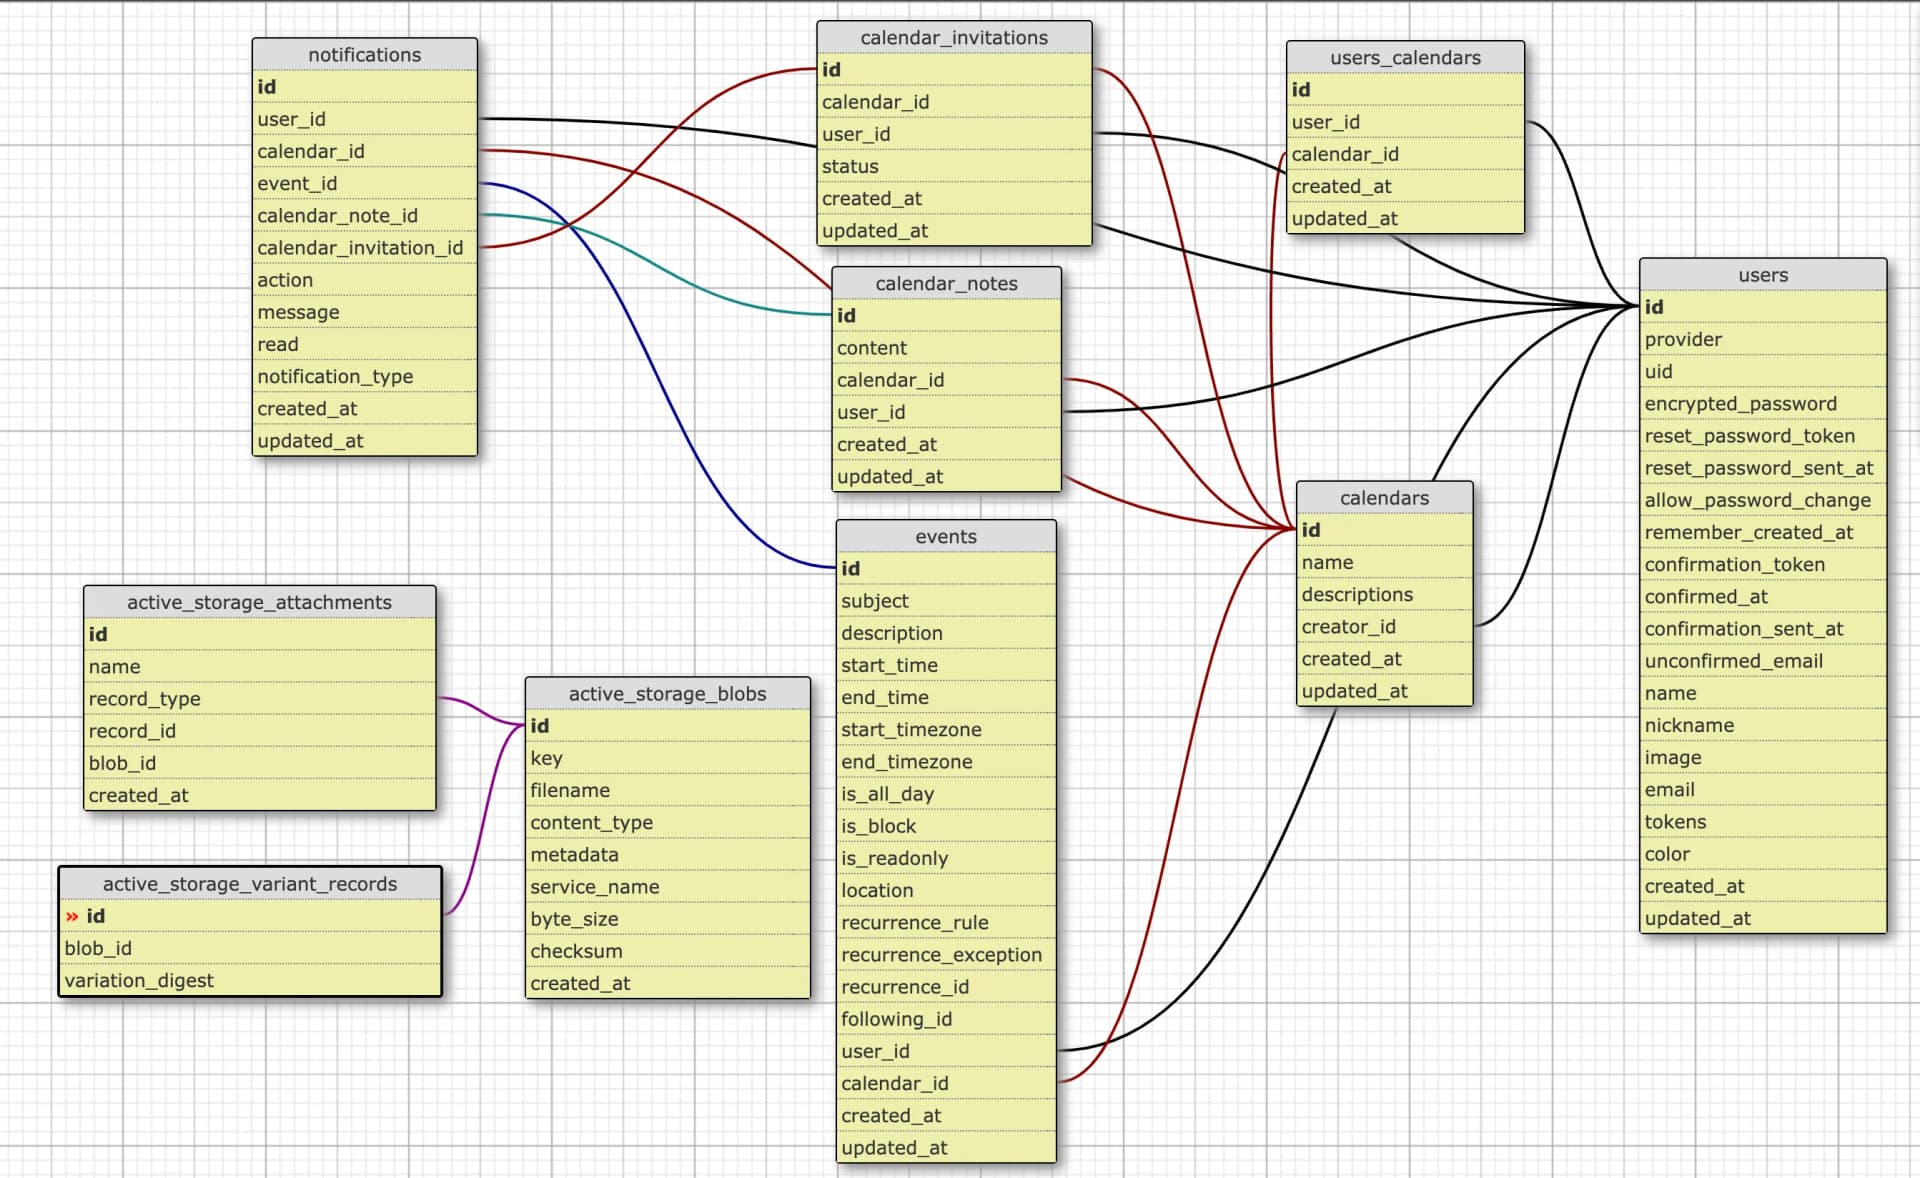
Task: Click the users_calendars table header
Action: coord(1404,58)
